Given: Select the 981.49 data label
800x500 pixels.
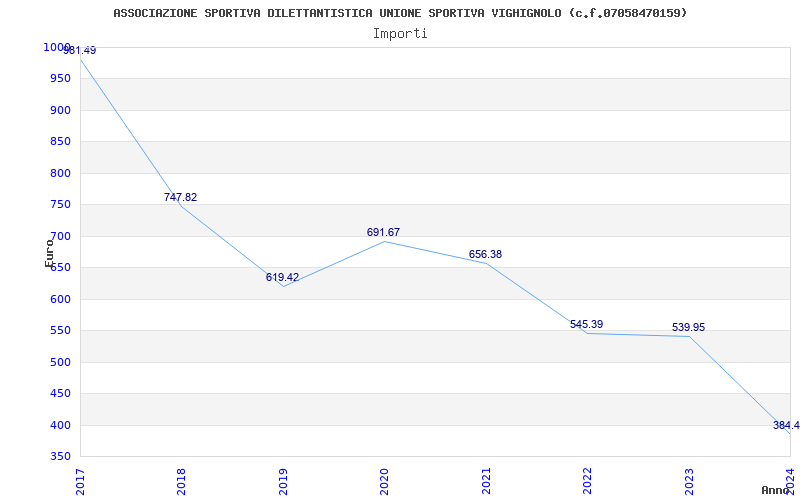Looking at the screenshot, I should (x=79, y=51).
